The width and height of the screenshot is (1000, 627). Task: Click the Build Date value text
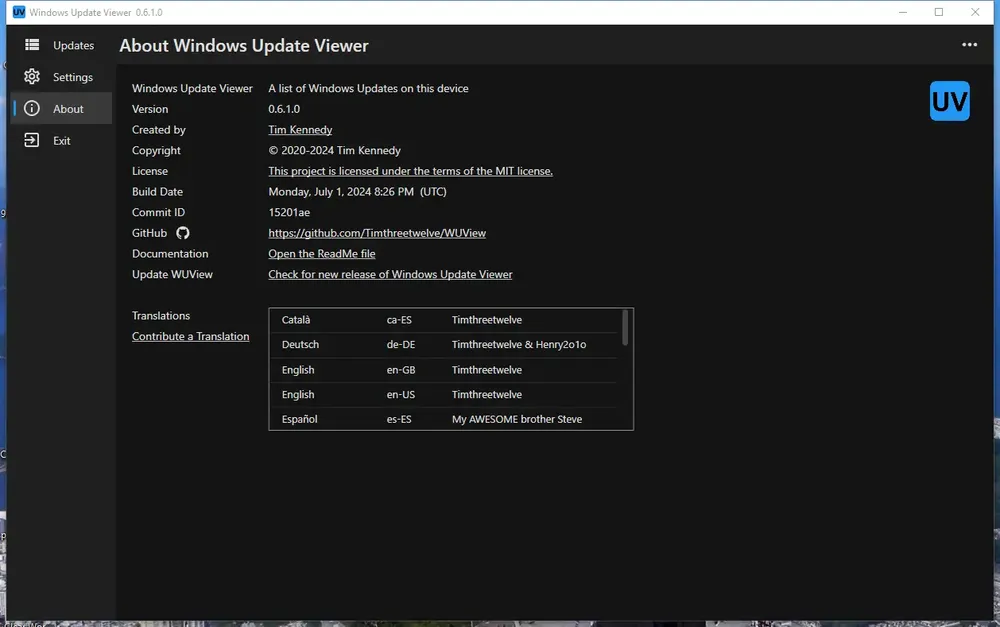point(357,191)
